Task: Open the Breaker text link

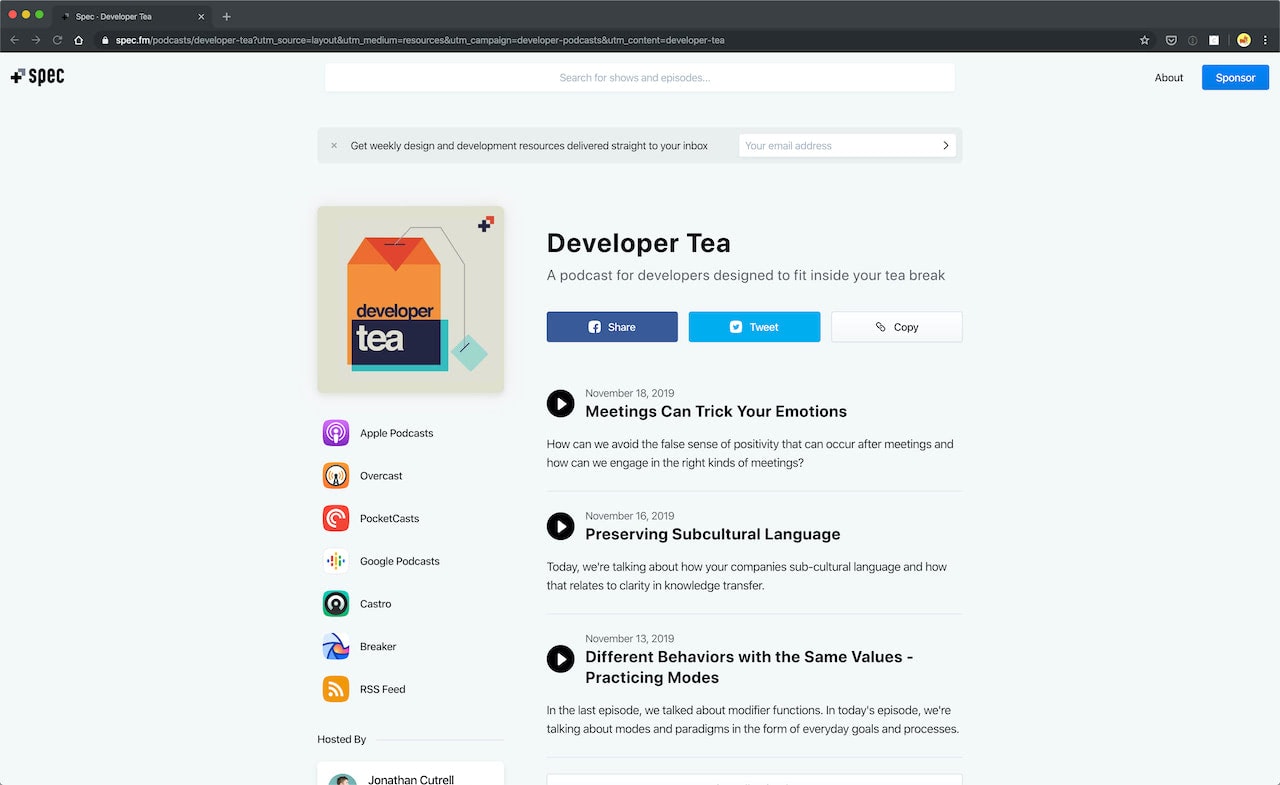Action: coord(378,646)
